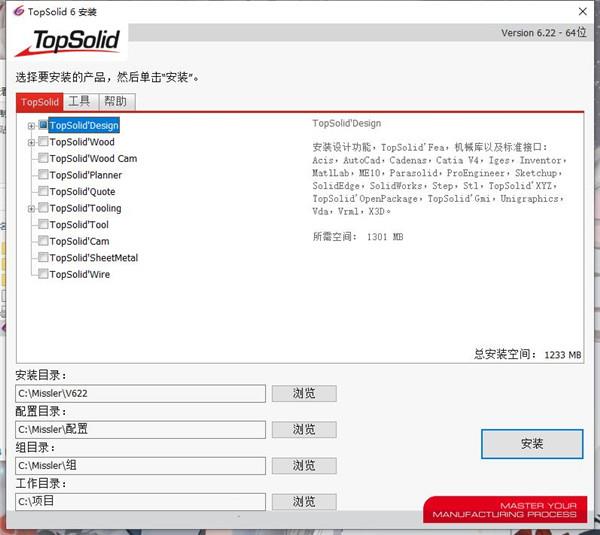Enable the TopSolid'Wood checkbox
600x535 pixels.
point(43,142)
